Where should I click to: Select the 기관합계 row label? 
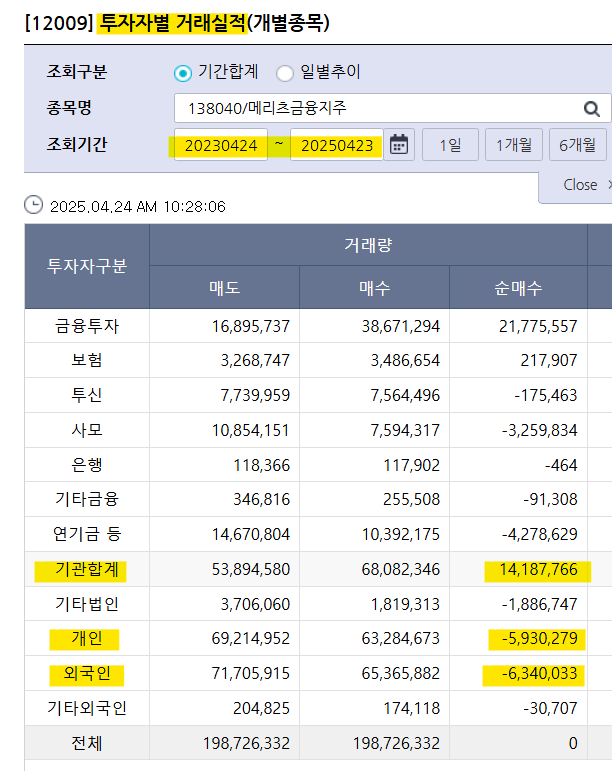click(x=87, y=569)
